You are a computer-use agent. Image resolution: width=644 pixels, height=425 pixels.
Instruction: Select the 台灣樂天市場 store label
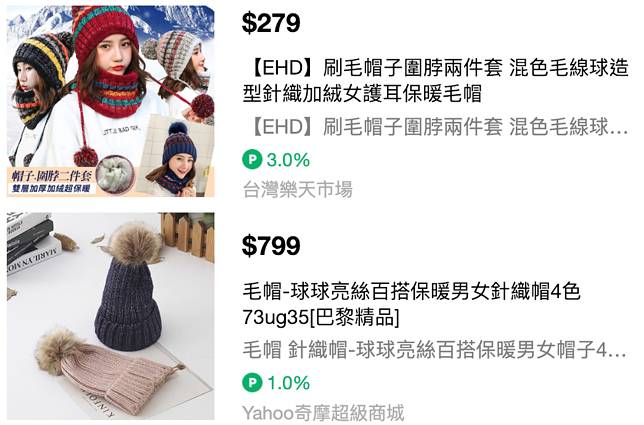pos(297,190)
